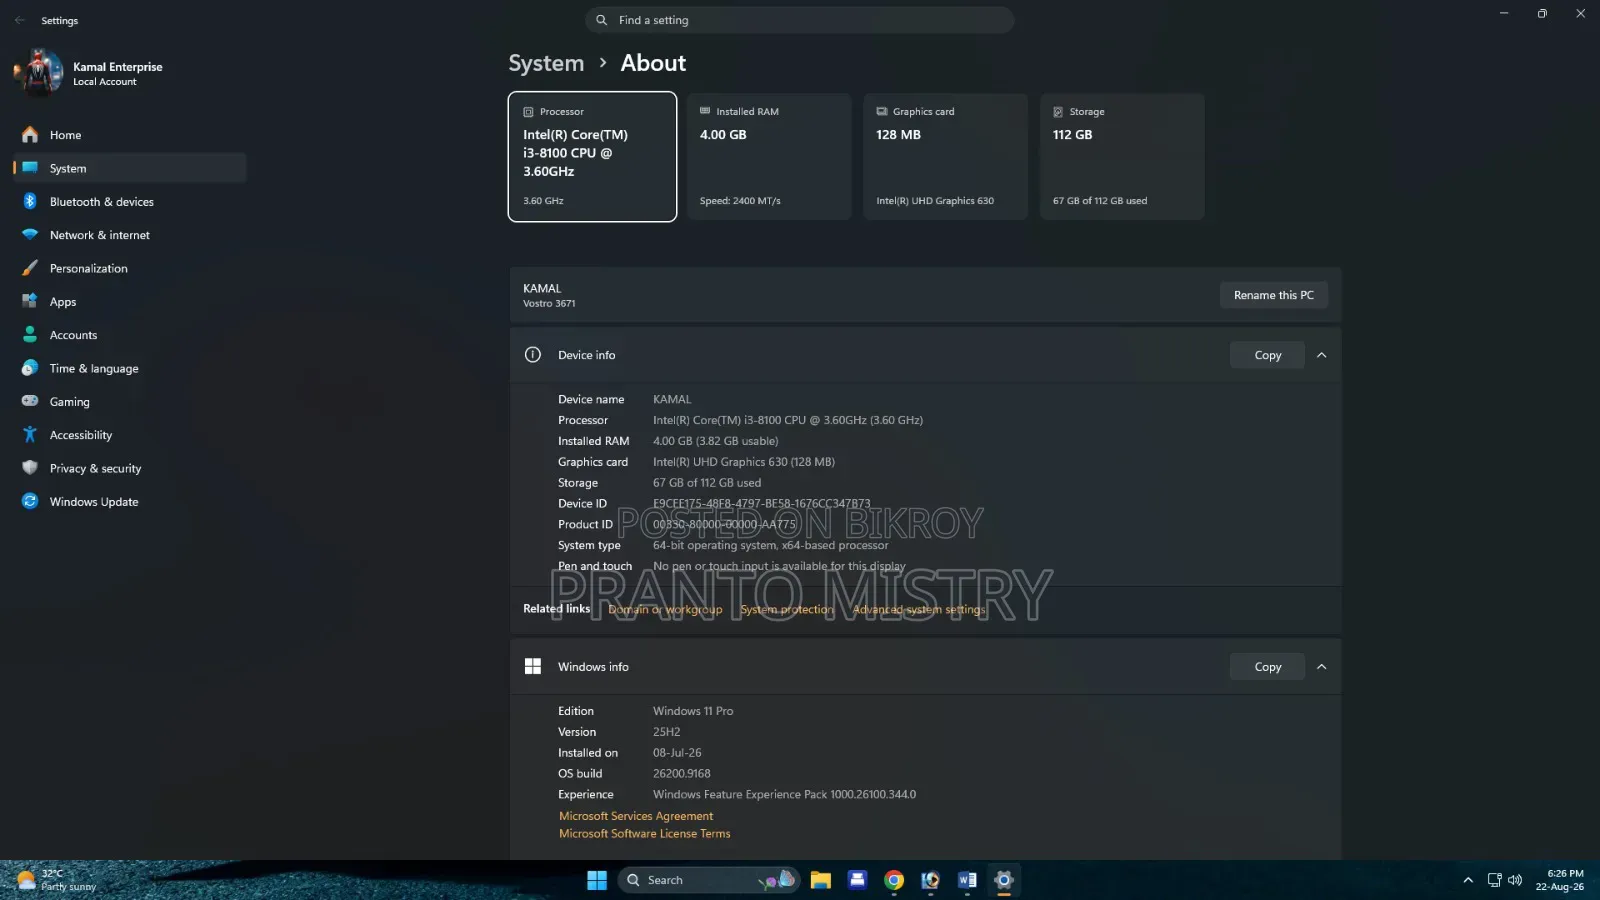Click the Accounts person icon
The image size is (1600, 900).
(x=30, y=335)
